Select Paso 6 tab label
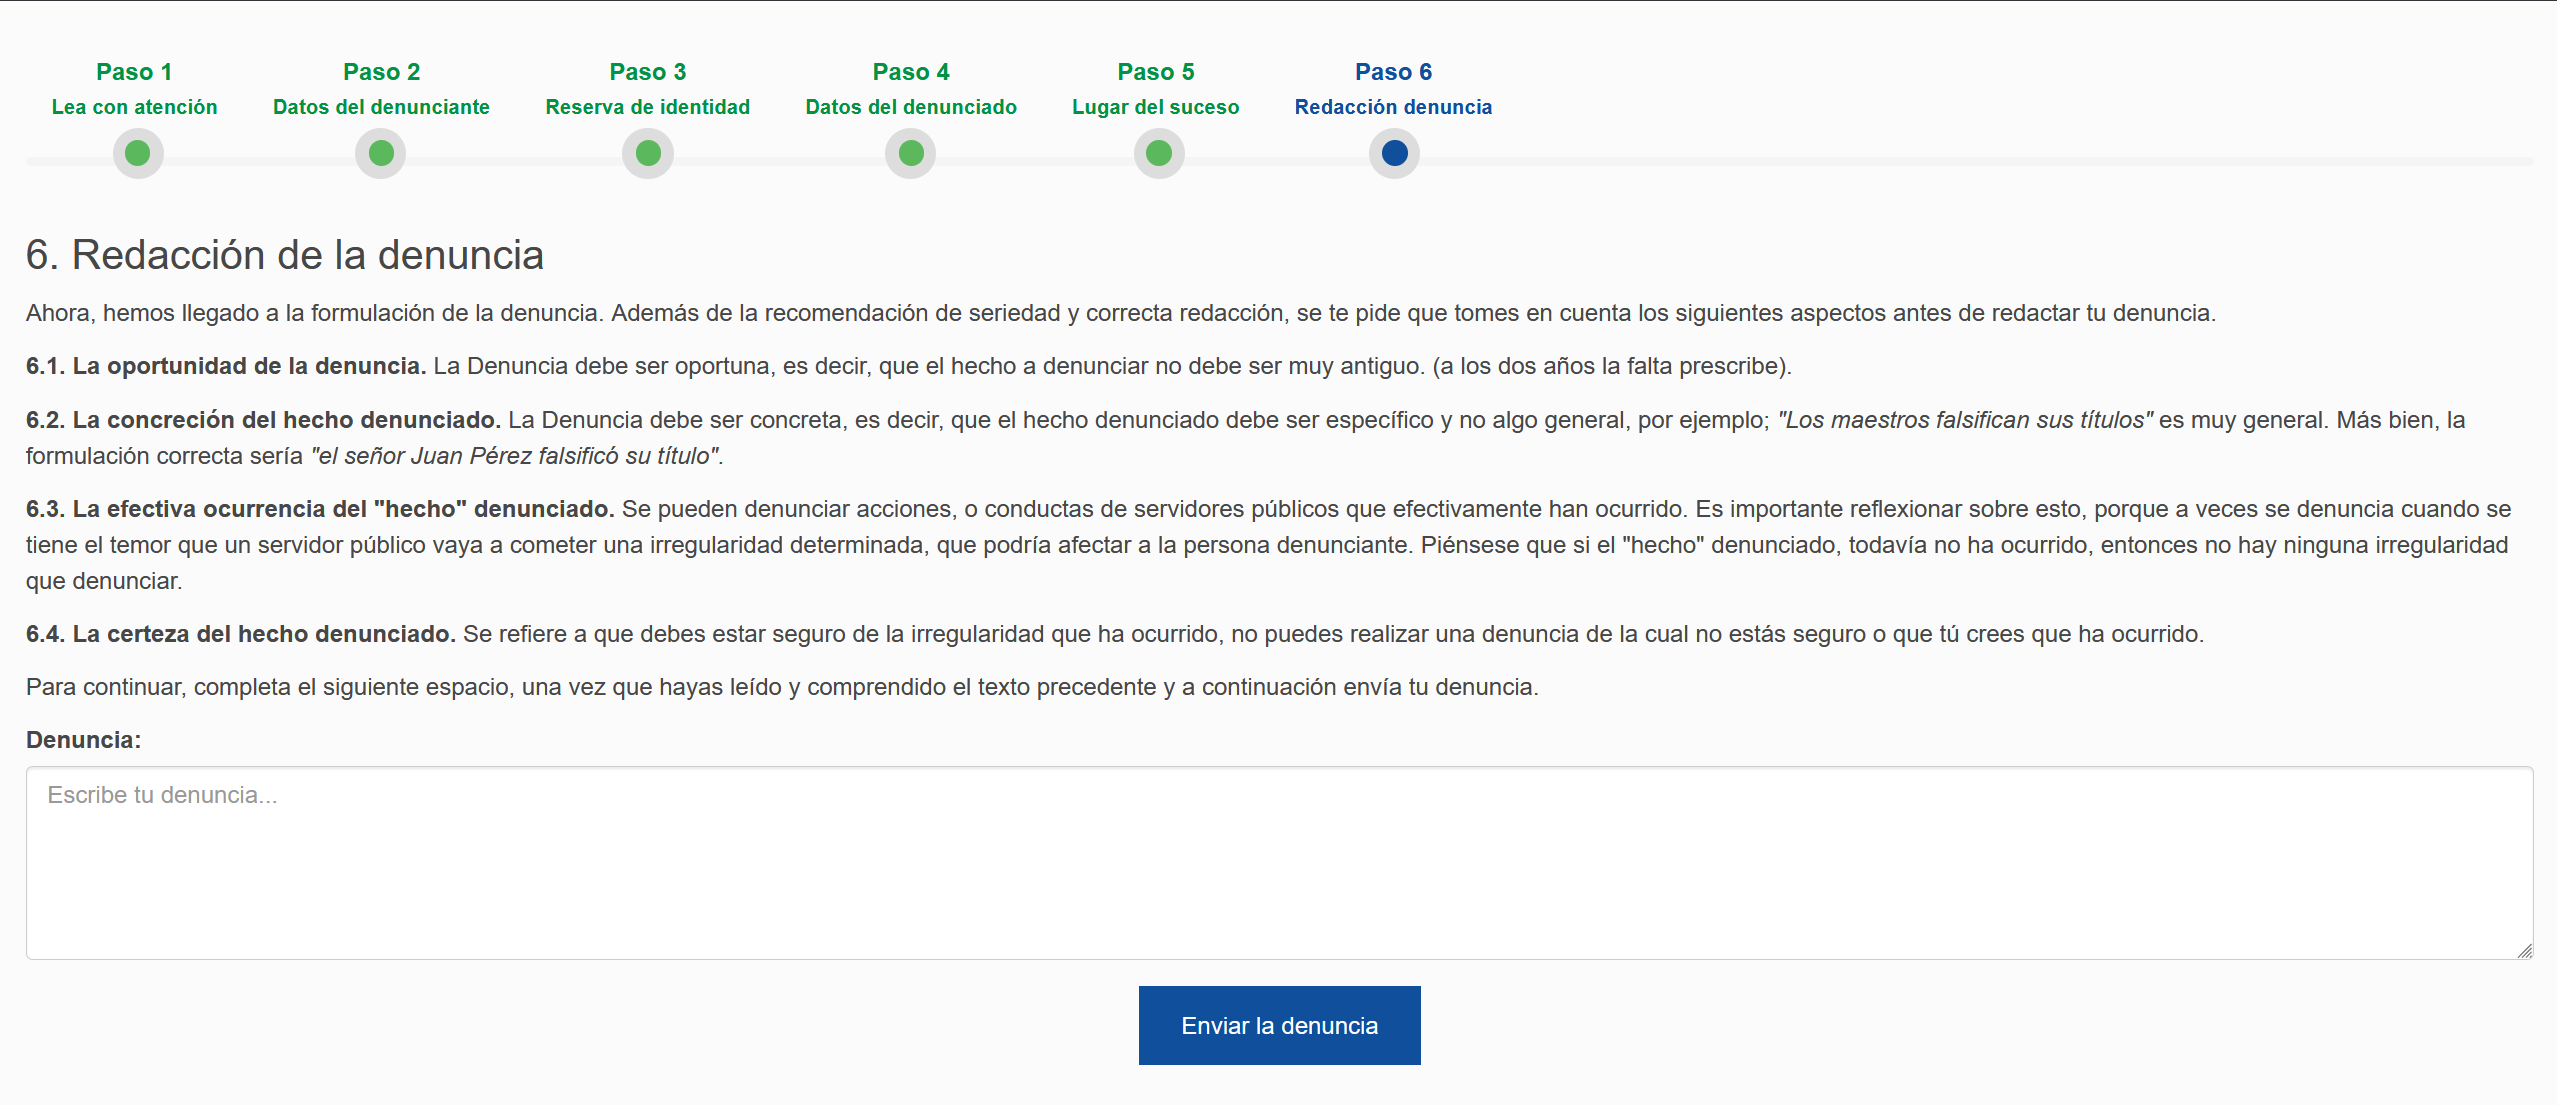The height and width of the screenshot is (1105, 2557). pyautogui.click(x=1393, y=72)
